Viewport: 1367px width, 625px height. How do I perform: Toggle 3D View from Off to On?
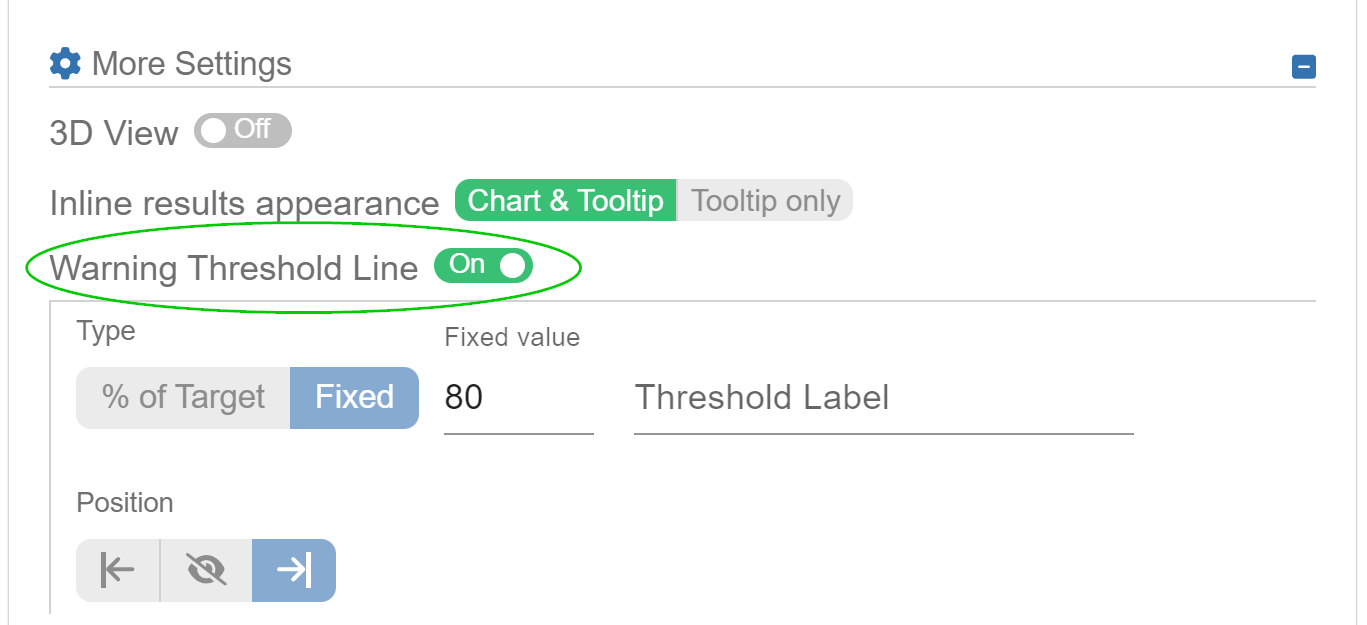click(242, 130)
